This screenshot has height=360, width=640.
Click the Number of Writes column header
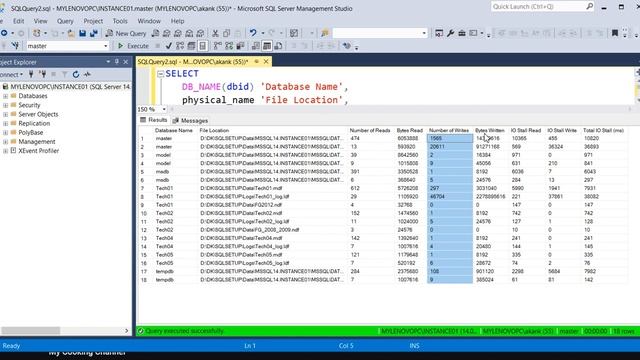pyautogui.click(x=449, y=130)
